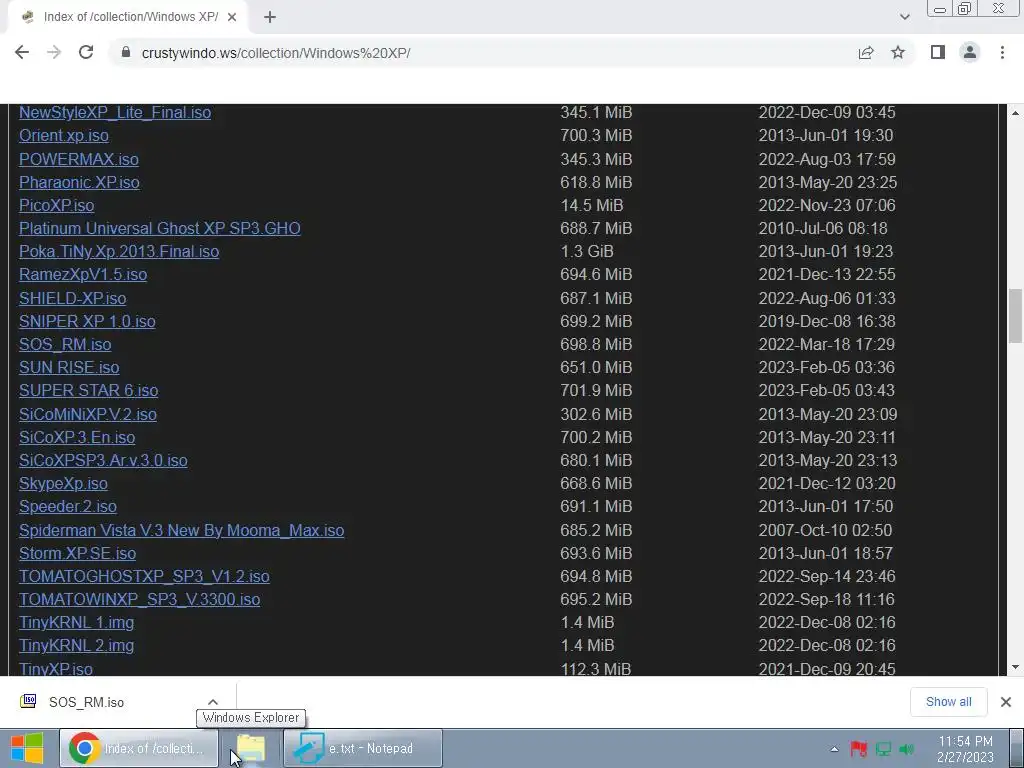Click scrollbar down arrow
The height and width of the screenshot is (768, 1024).
(x=1015, y=667)
